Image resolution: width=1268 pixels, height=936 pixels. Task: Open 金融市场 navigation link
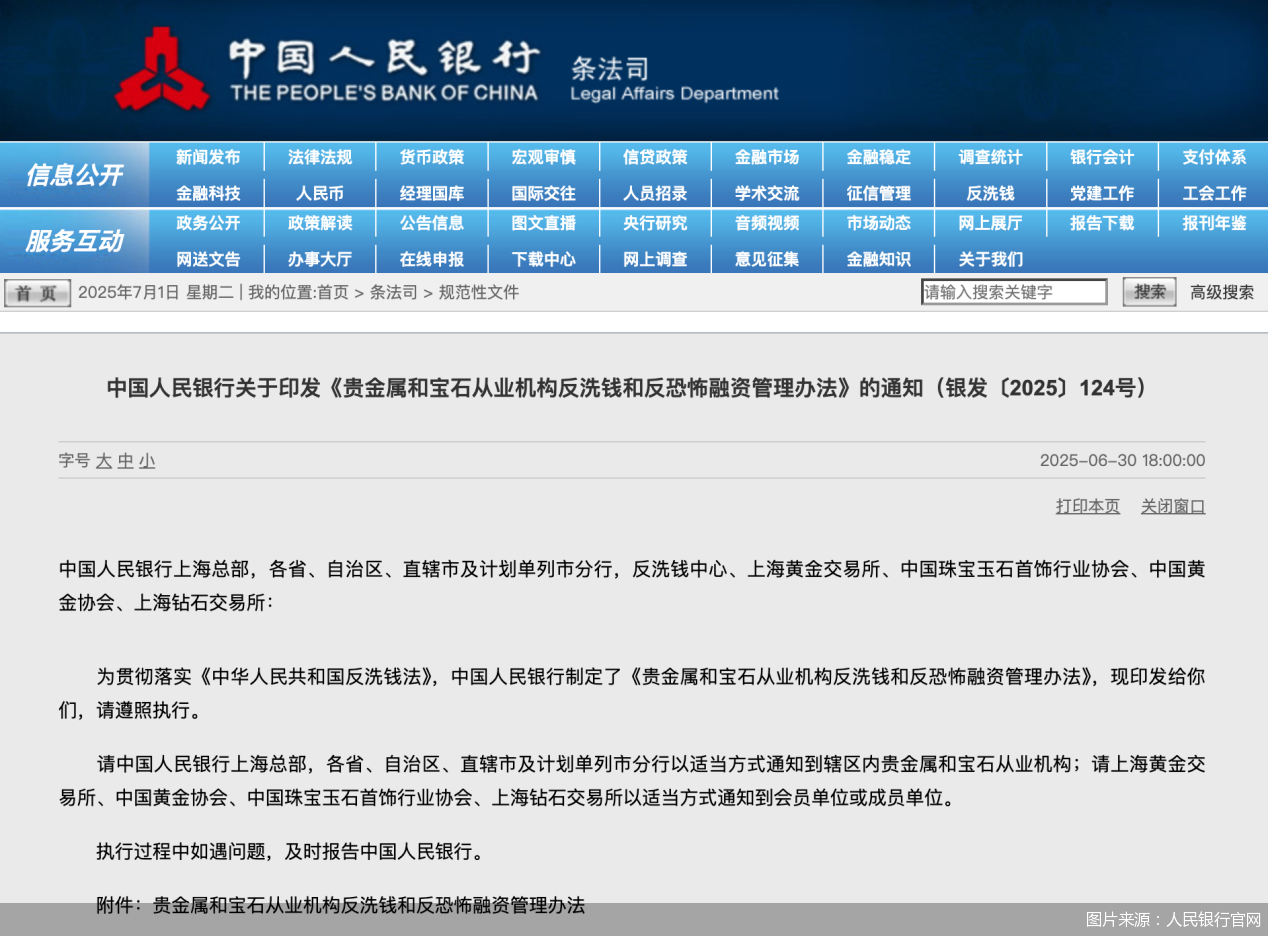(x=767, y=157)
